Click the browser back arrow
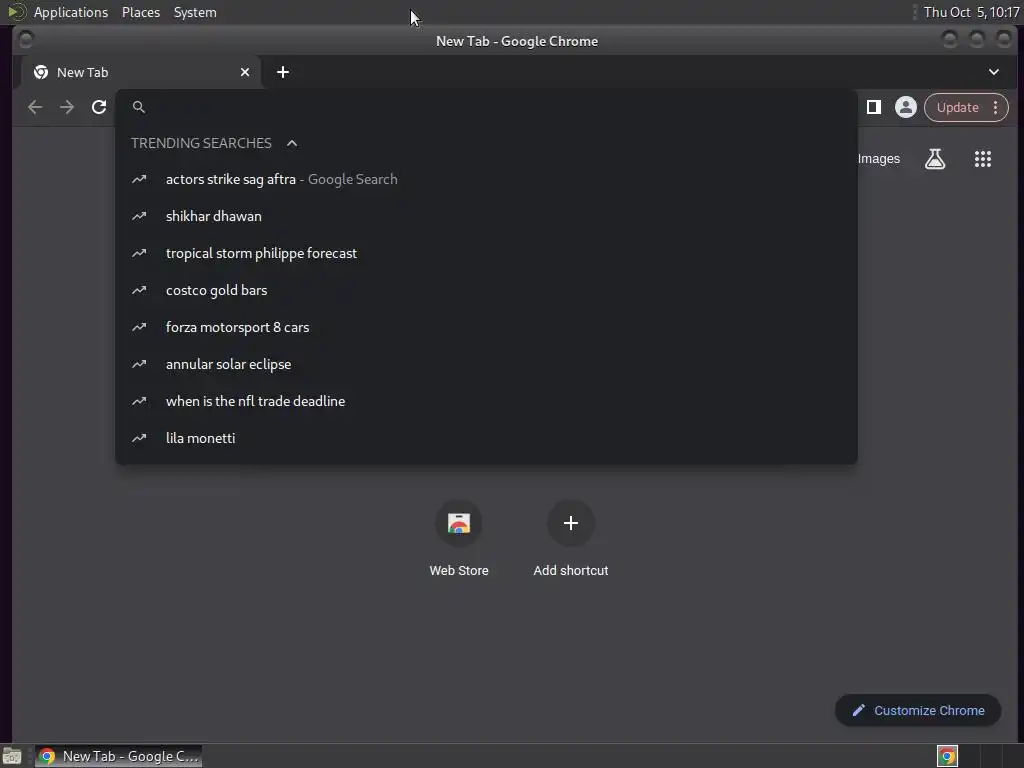 point(35,107)
